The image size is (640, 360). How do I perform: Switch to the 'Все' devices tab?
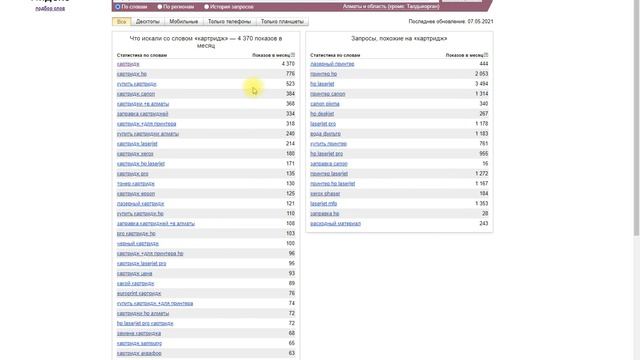click(122, 22)
